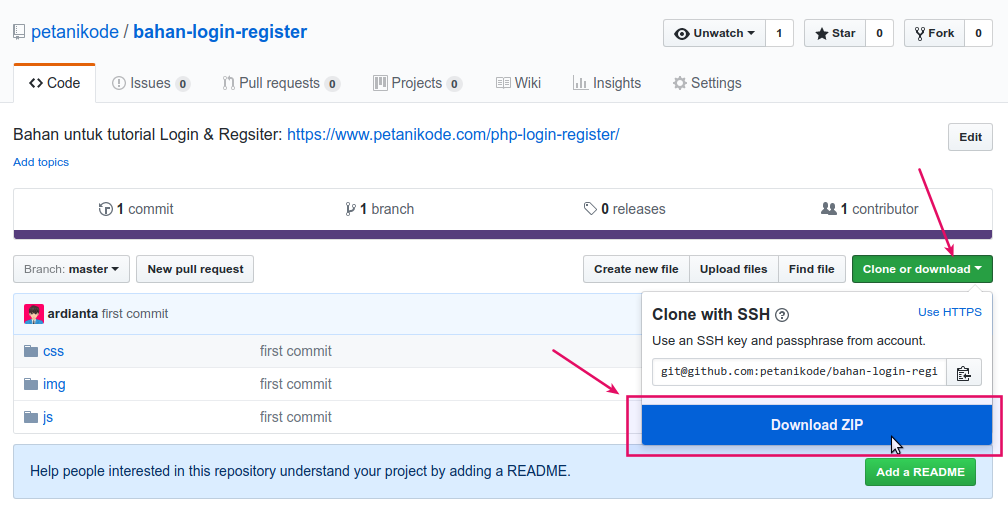The height and width of the screenshot is (527, 1008).
Task: Open the Unwatch dropdown
Action: coord(714,33)
